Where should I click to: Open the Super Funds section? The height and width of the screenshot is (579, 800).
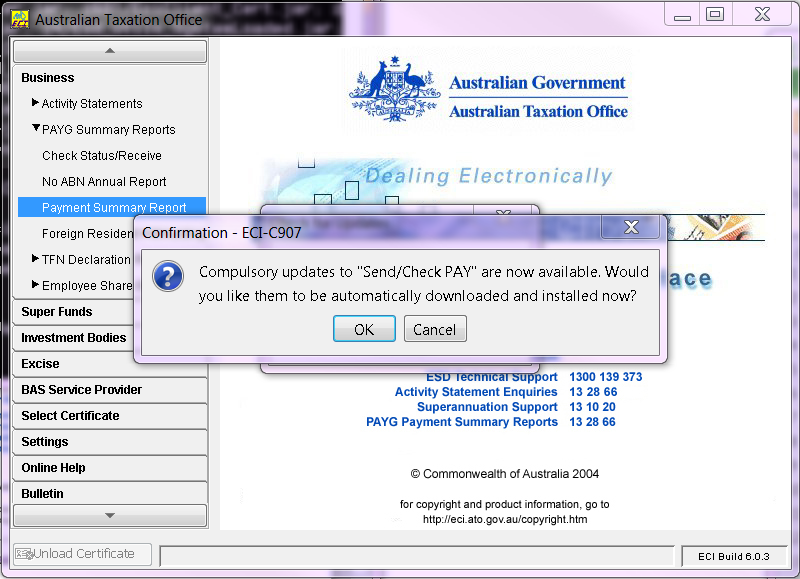click(74, 312)
